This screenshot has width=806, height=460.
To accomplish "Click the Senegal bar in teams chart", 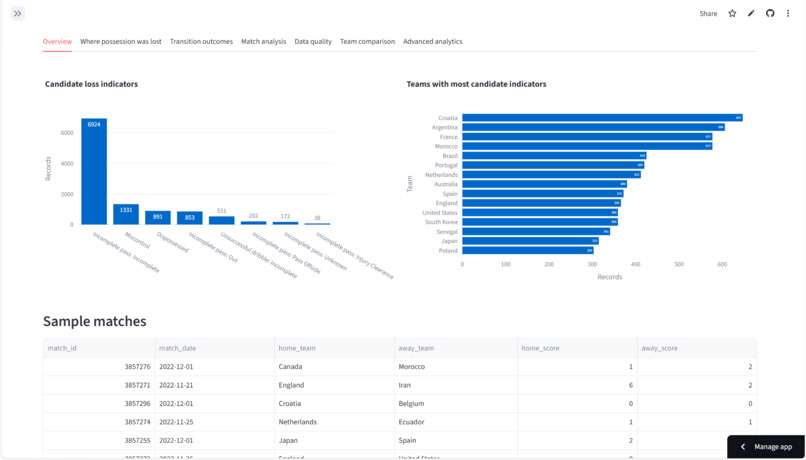I will point(536,231).
